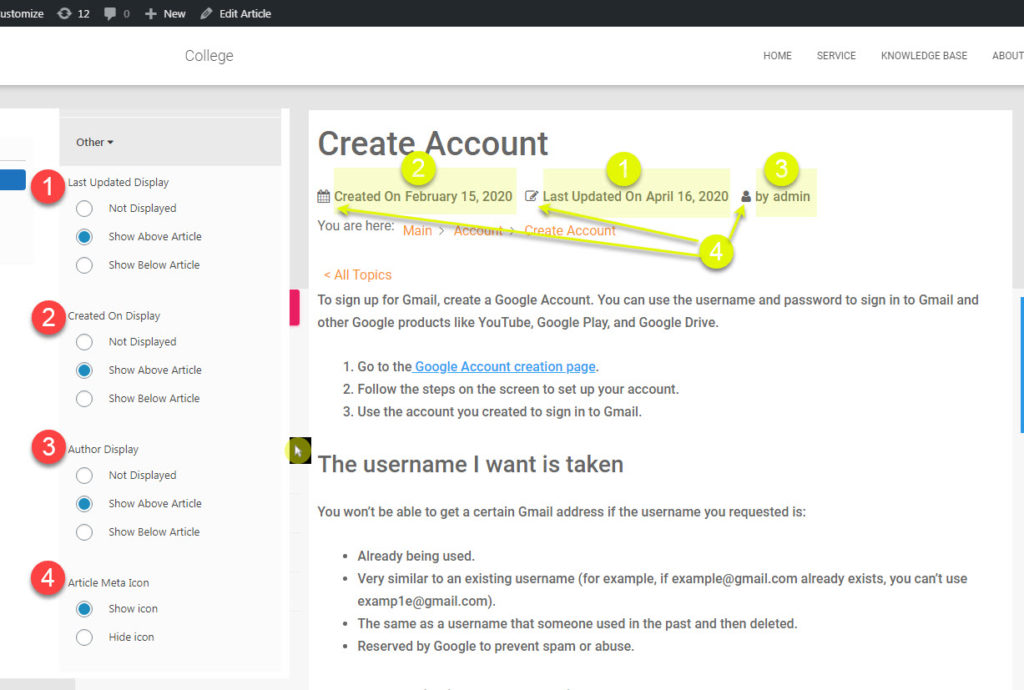Expand the Other dropdown section

click(x=95, y=142)
